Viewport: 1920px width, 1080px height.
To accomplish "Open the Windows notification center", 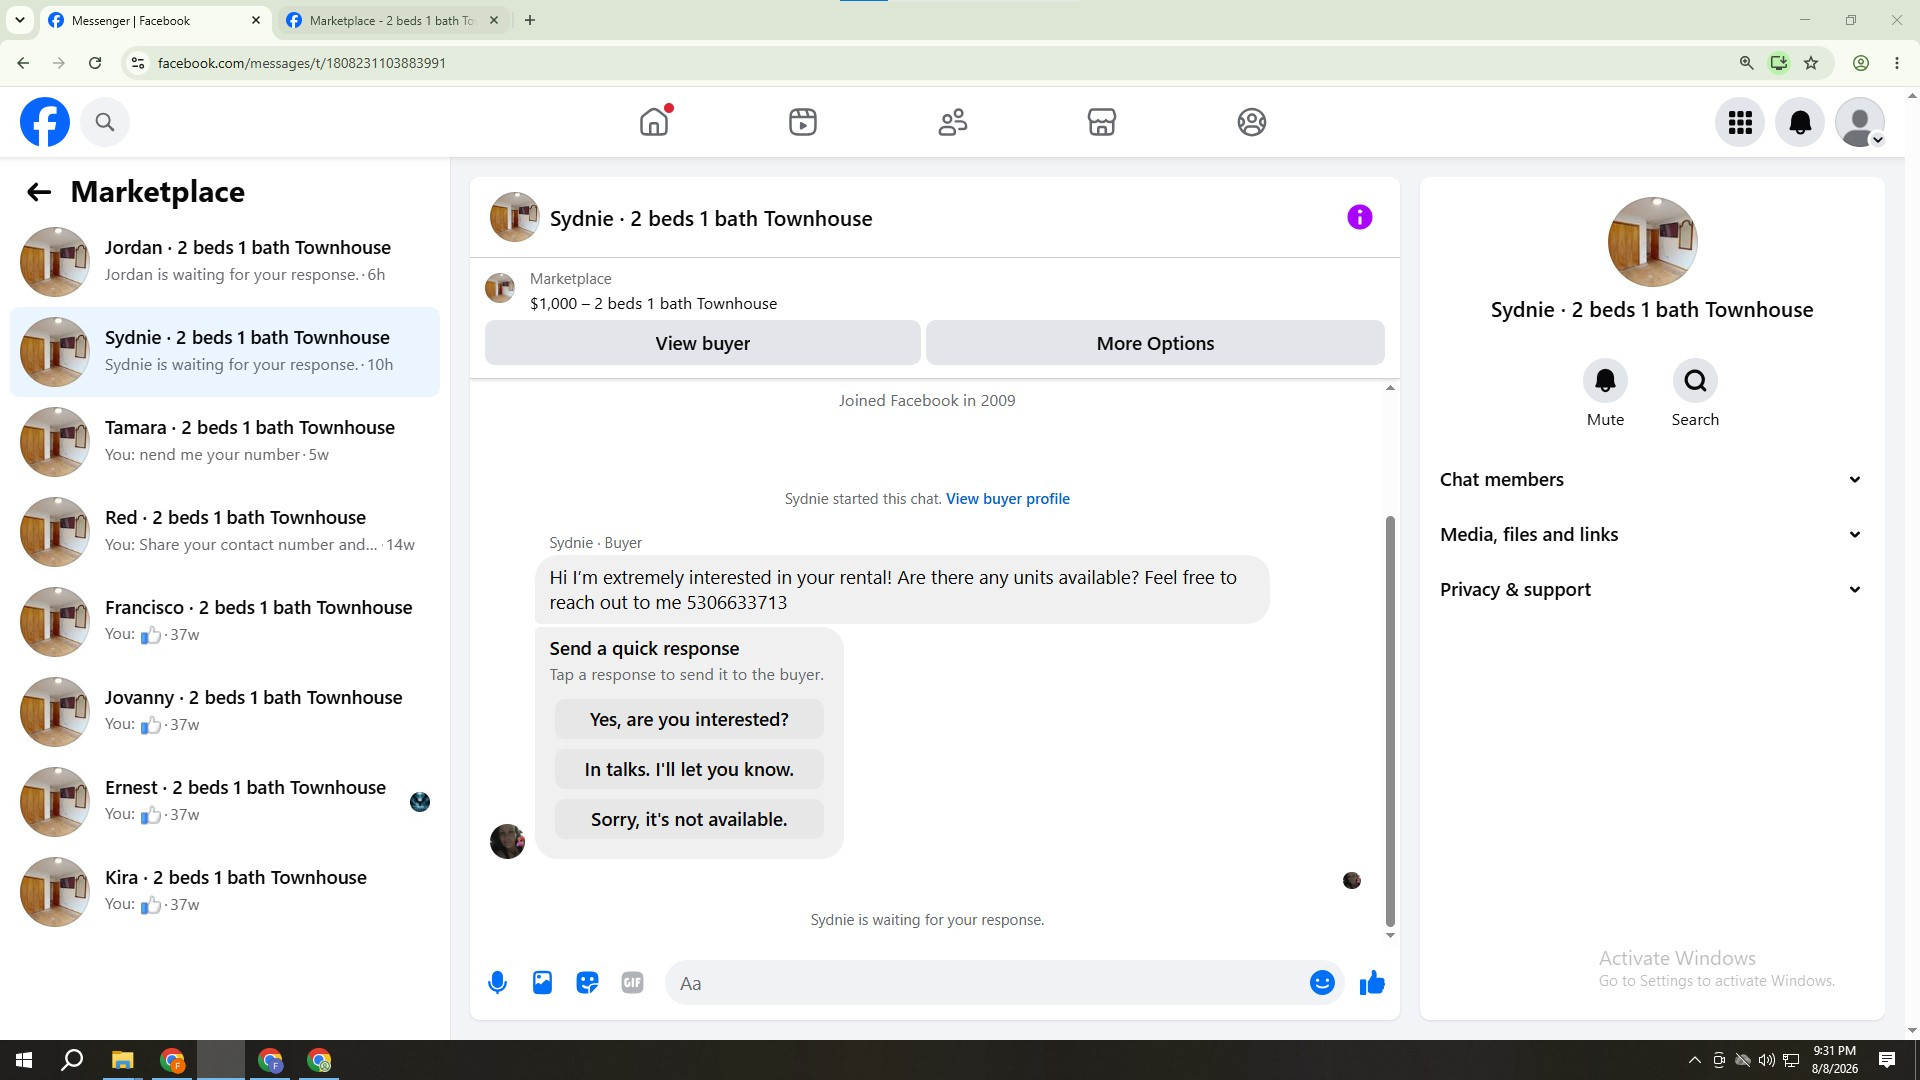I will coord(1887,1060).
